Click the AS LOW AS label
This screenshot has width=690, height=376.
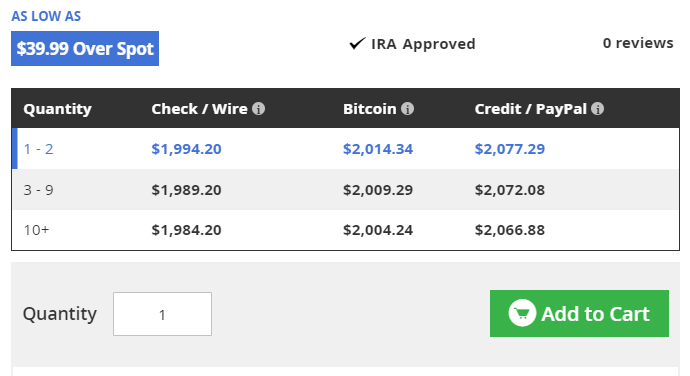[x=46, y=16]
